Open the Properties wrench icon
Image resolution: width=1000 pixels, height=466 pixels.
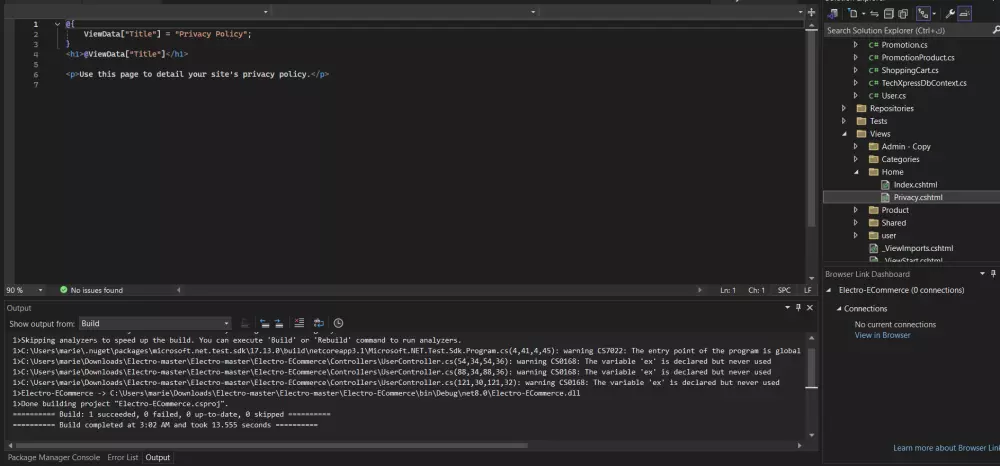pyautogui.click(x=950, y=13)
